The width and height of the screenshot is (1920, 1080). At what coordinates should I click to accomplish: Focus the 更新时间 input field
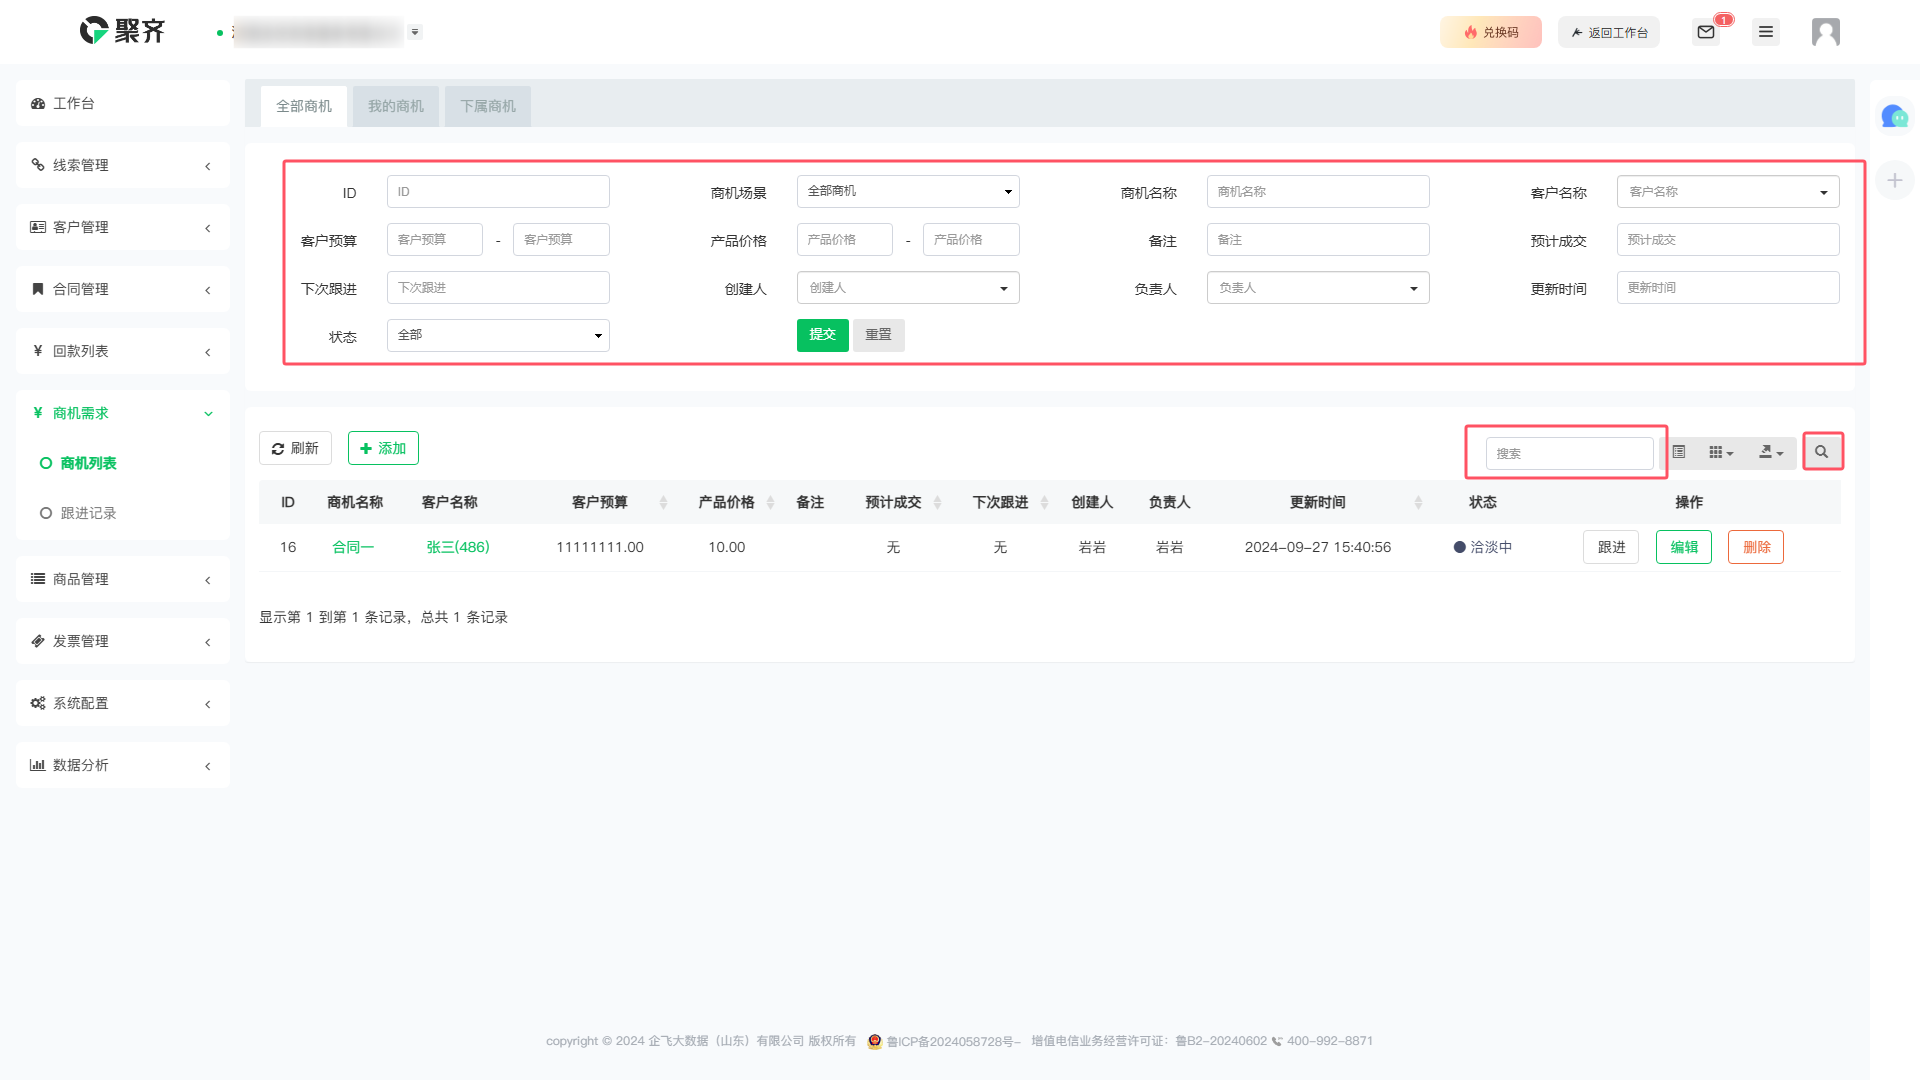click(x=1728, y=288)
